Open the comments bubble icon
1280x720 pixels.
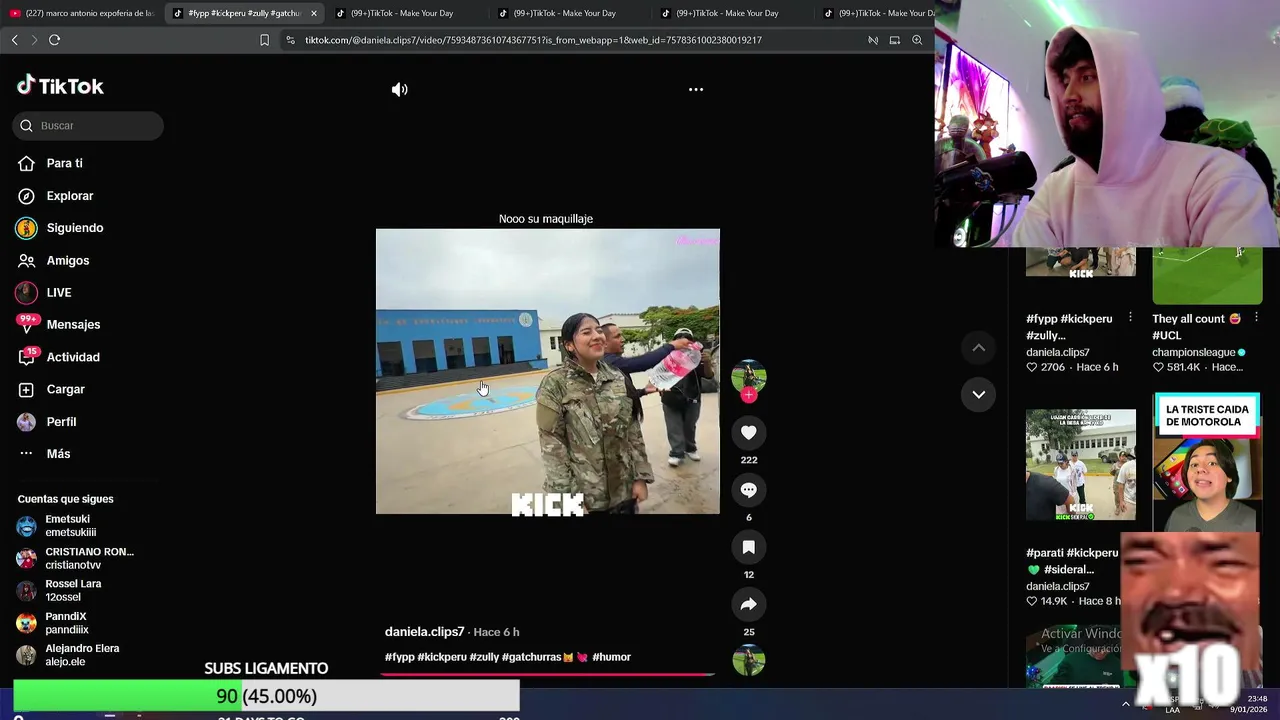tap(748, 489)
